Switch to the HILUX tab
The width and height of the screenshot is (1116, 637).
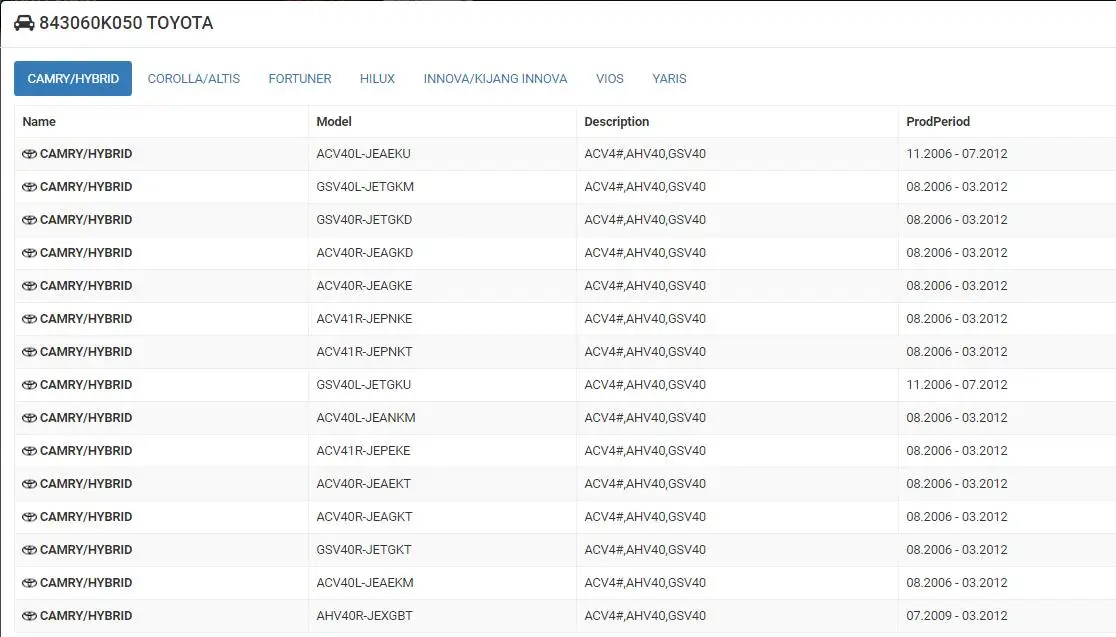(x=377, y=78)
